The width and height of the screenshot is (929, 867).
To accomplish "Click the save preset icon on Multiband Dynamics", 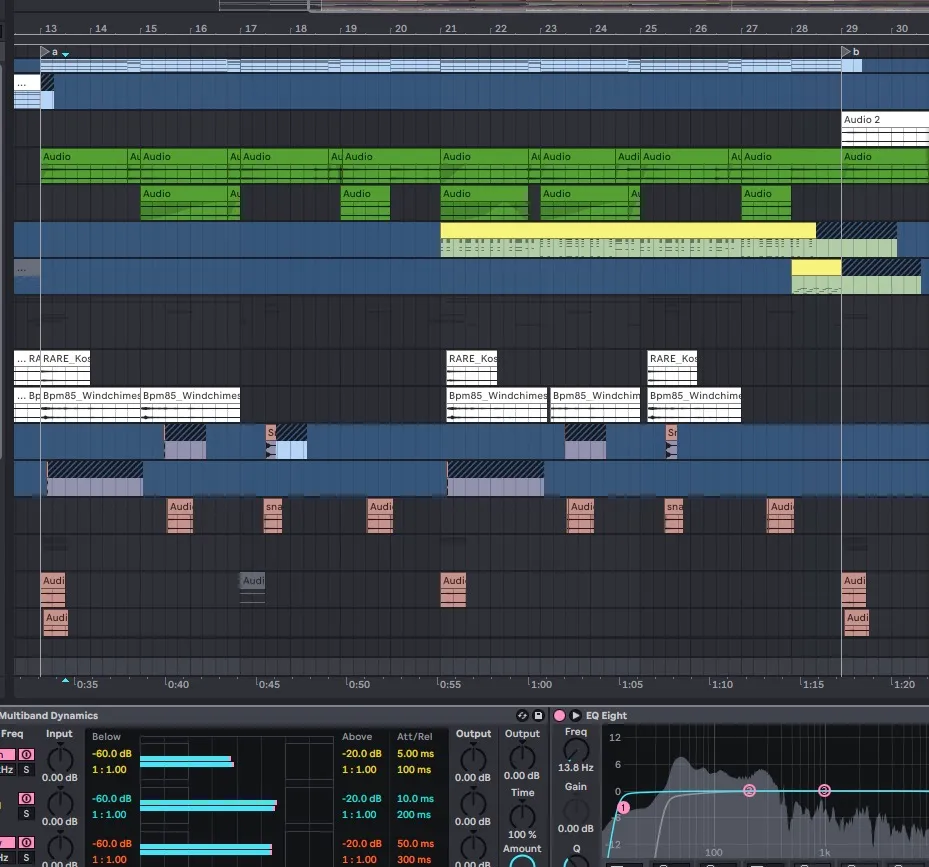I will 538,716.
